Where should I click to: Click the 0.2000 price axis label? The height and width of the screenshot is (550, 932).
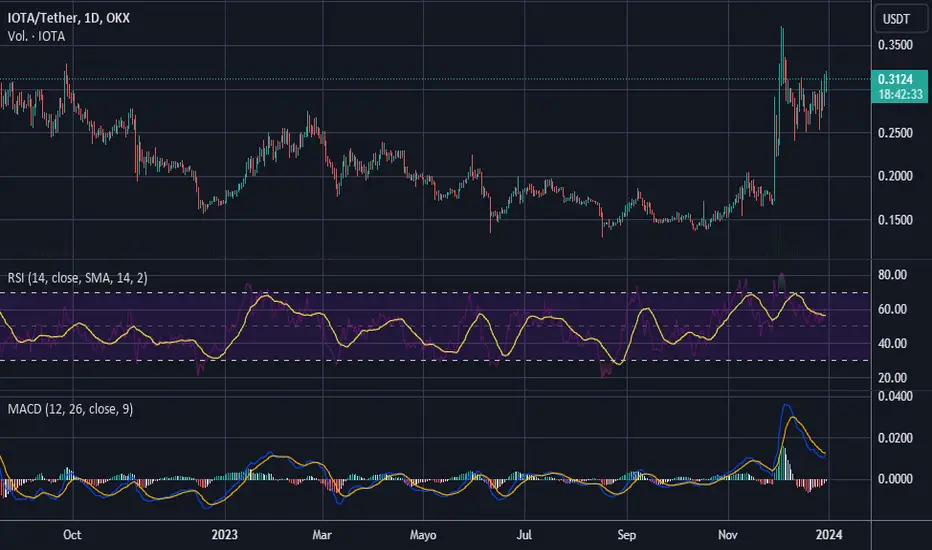point(895,176)
